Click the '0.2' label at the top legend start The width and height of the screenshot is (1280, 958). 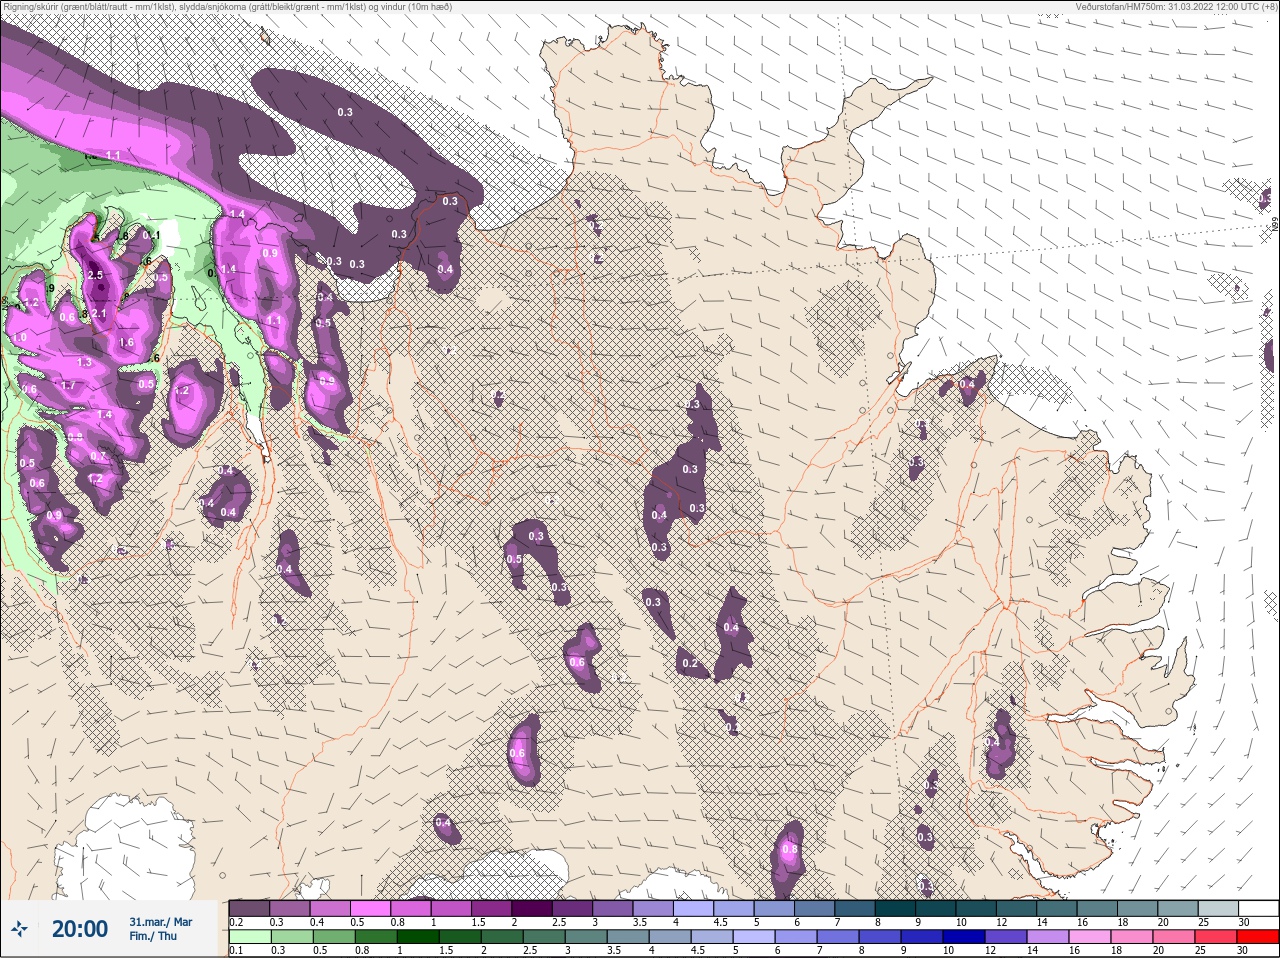(236, 922)
